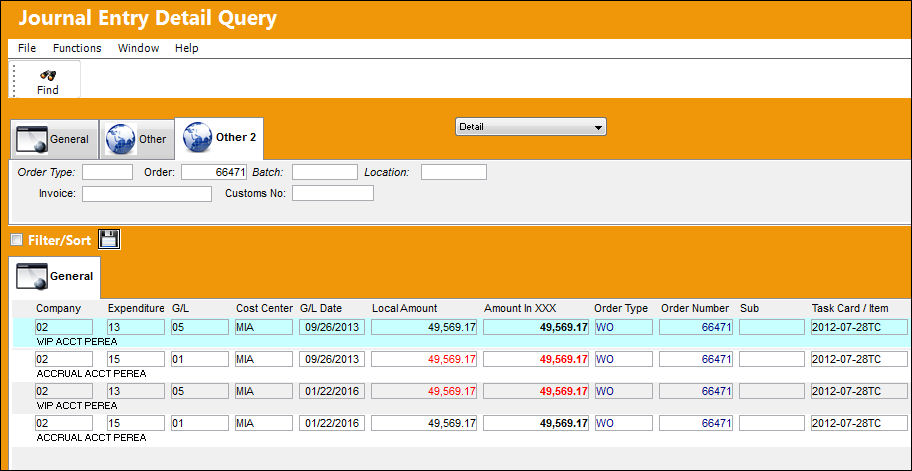Click order number 66471 in first highlighted row
The width and height of the screenshot is (912, 471).
click(x=696, y=327)
